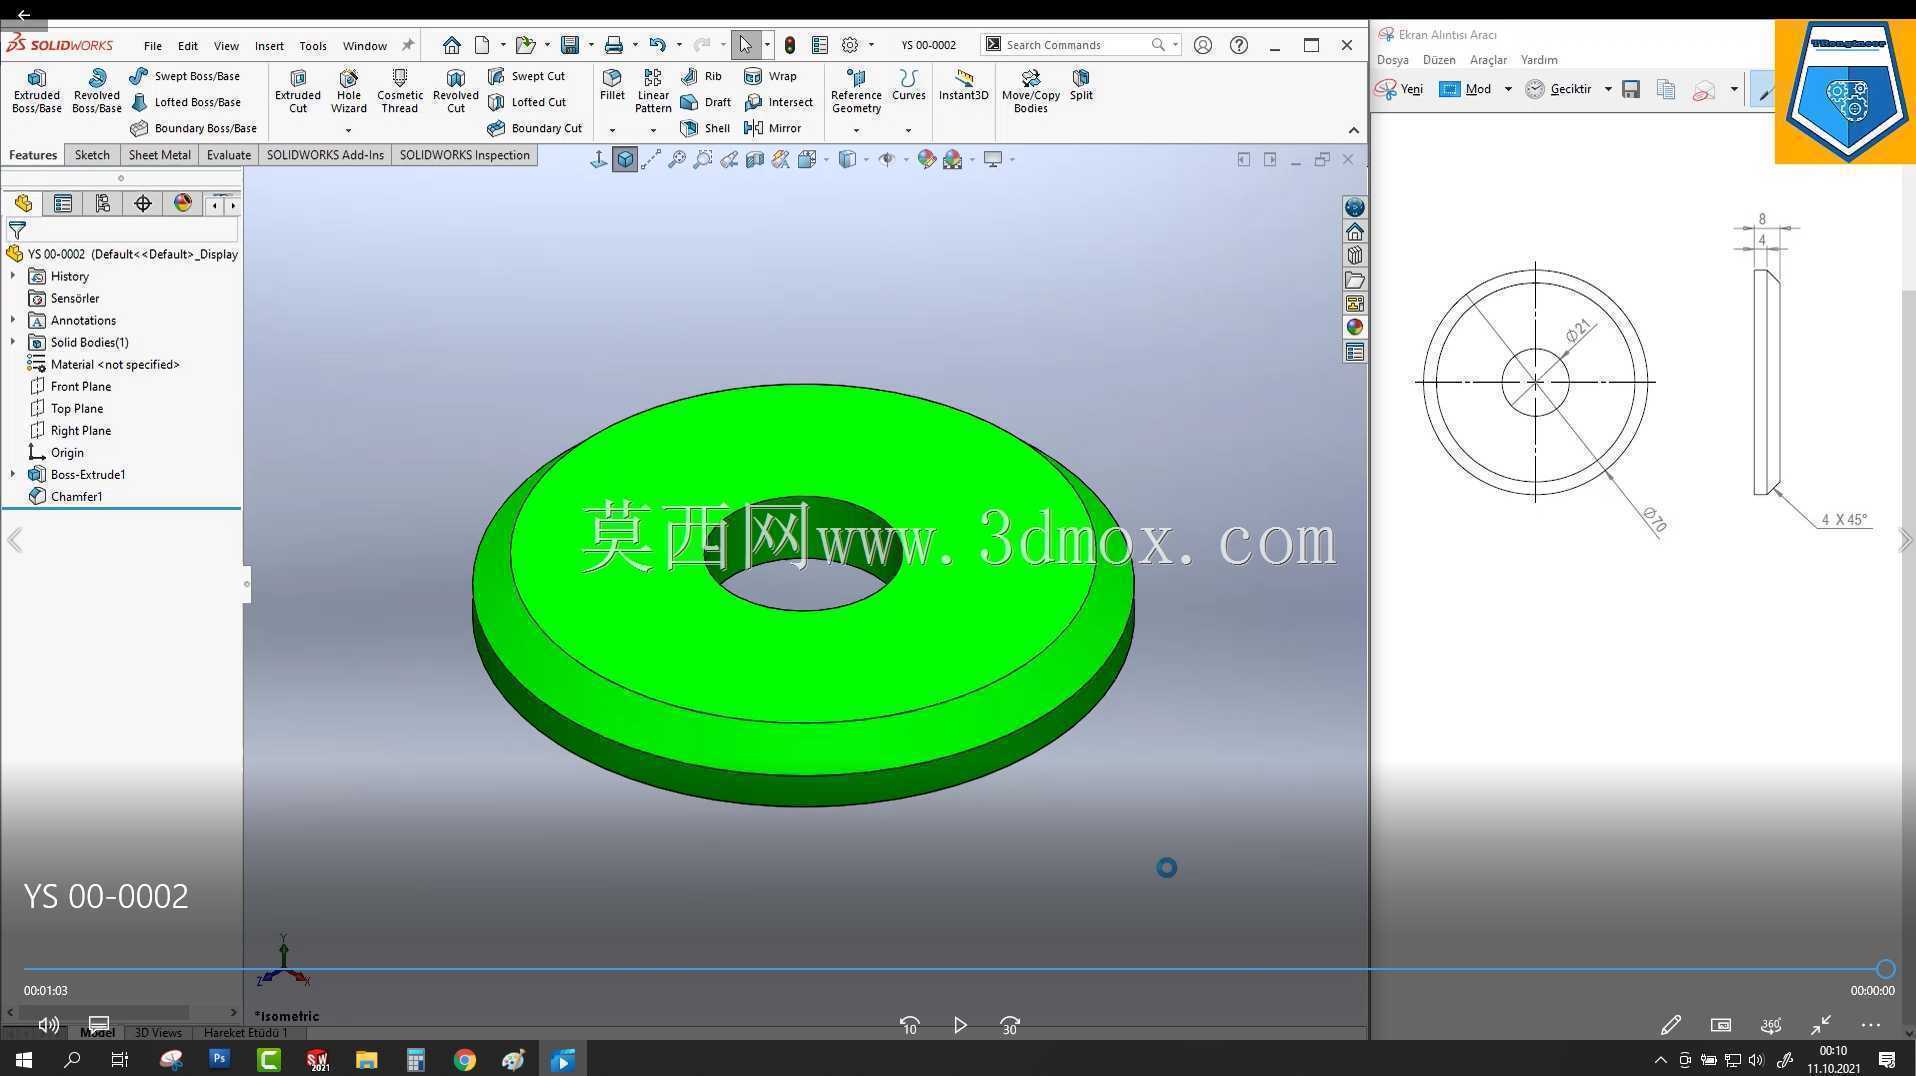Viewport: 1916px width, 1076px height.
Task: Select the Revolved Cut tool
Action: coord(456,91)
